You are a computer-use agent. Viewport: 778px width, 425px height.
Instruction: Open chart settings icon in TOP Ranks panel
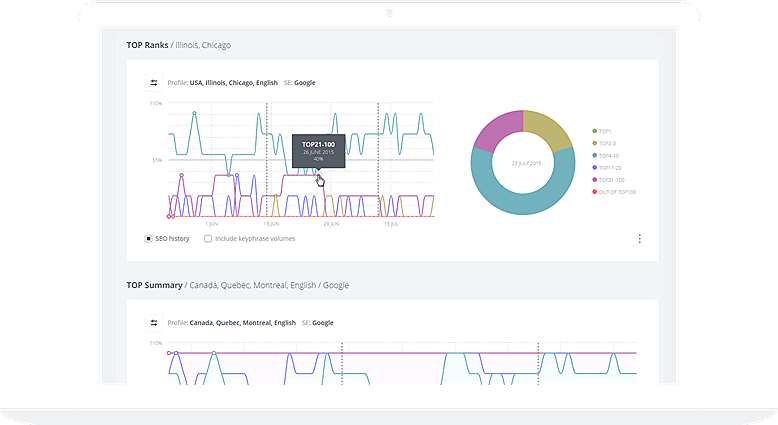[x=154, y=83]
